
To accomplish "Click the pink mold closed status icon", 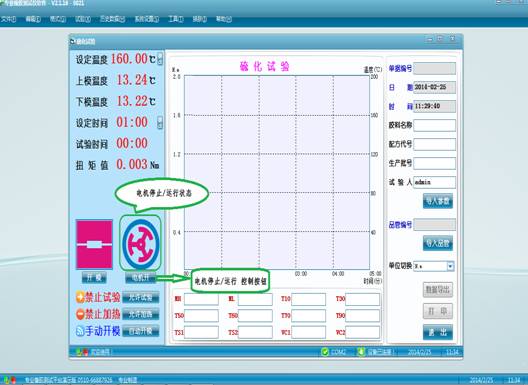I will tap(94, 244).
